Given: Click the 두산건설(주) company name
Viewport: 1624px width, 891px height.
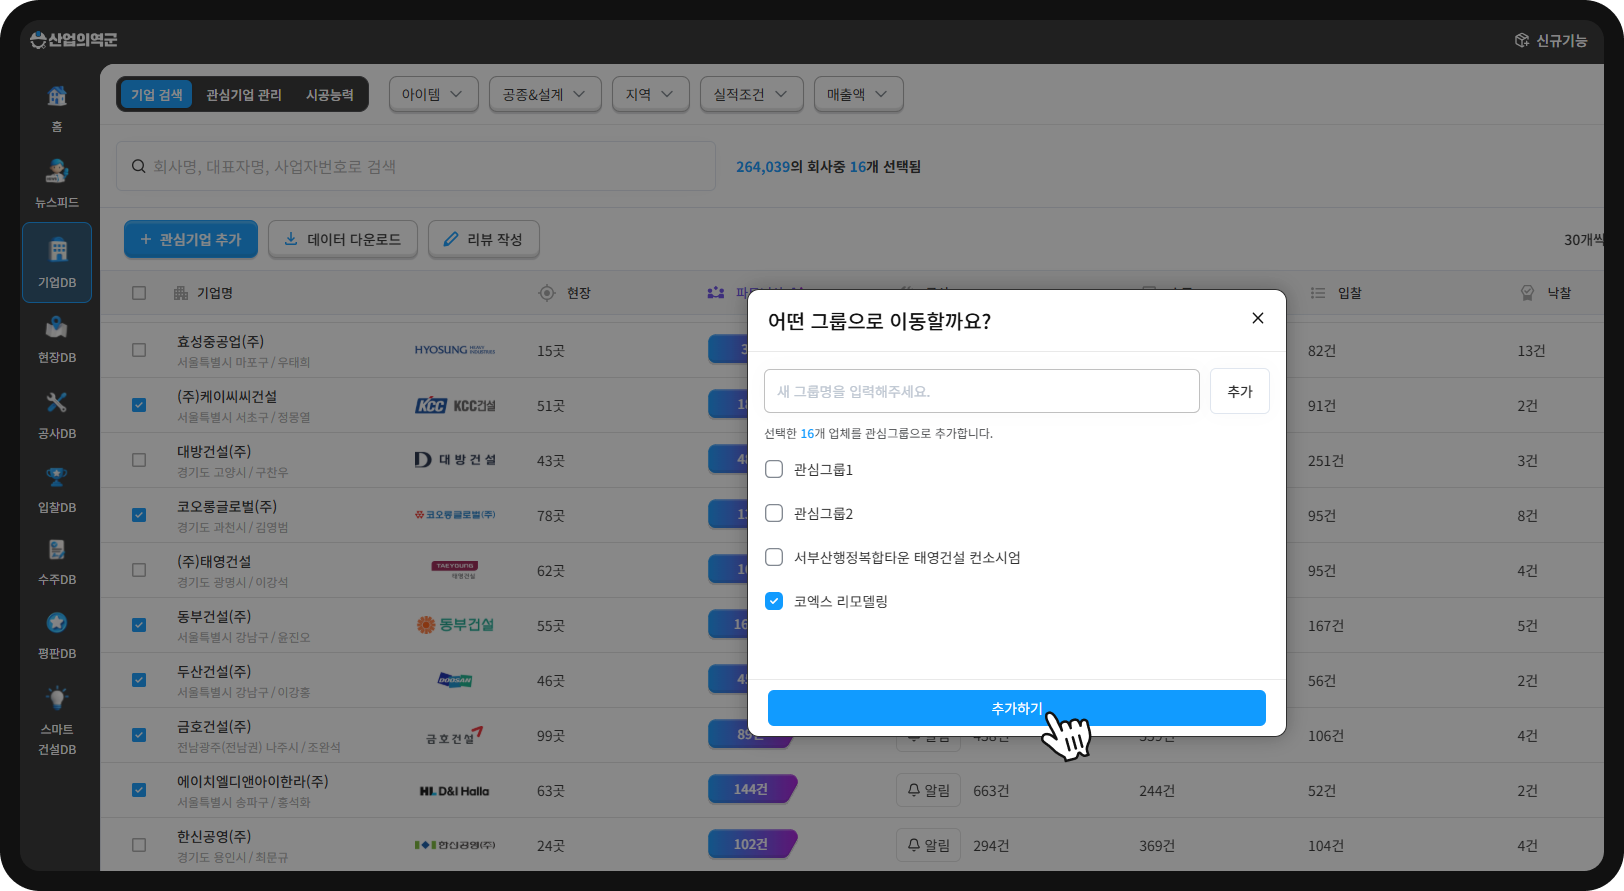Looking at the screenshot, I should click(214, 671).
